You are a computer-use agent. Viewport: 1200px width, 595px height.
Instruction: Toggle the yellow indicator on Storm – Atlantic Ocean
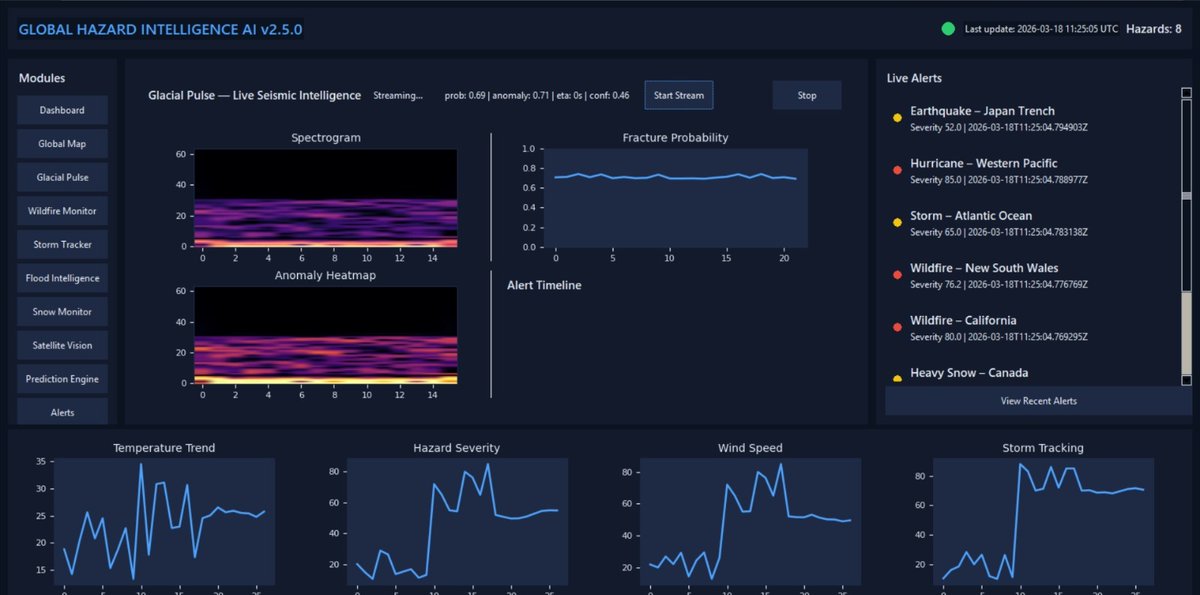click(897, 222)
